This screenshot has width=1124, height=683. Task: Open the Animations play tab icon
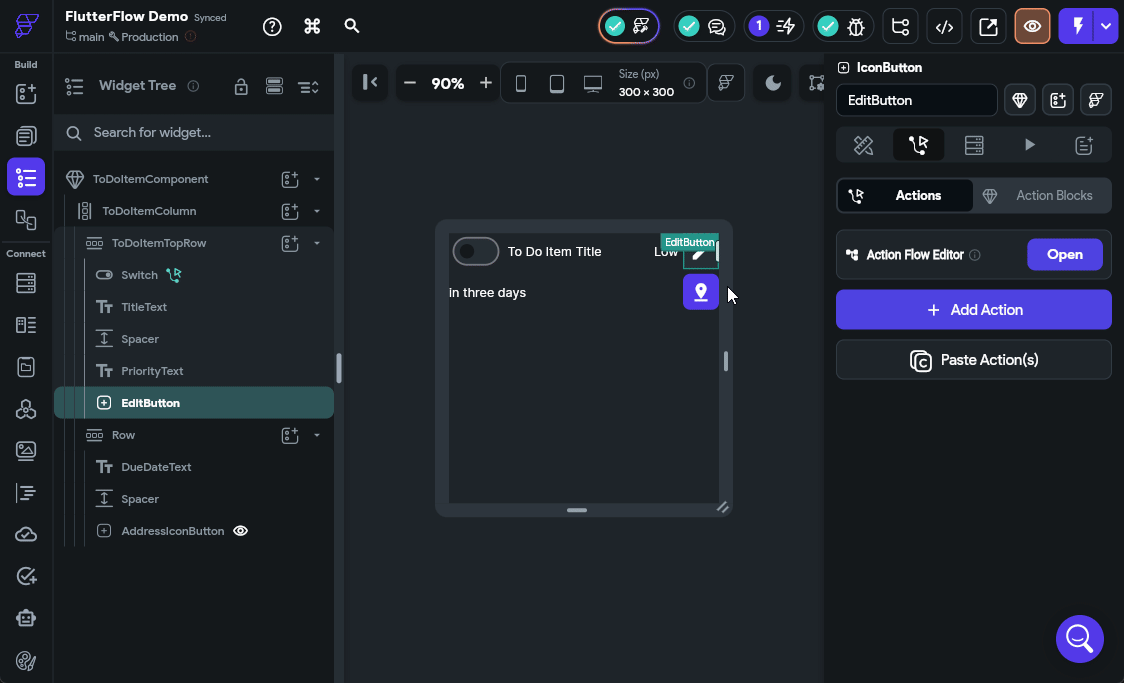(x=1029, y=145)
